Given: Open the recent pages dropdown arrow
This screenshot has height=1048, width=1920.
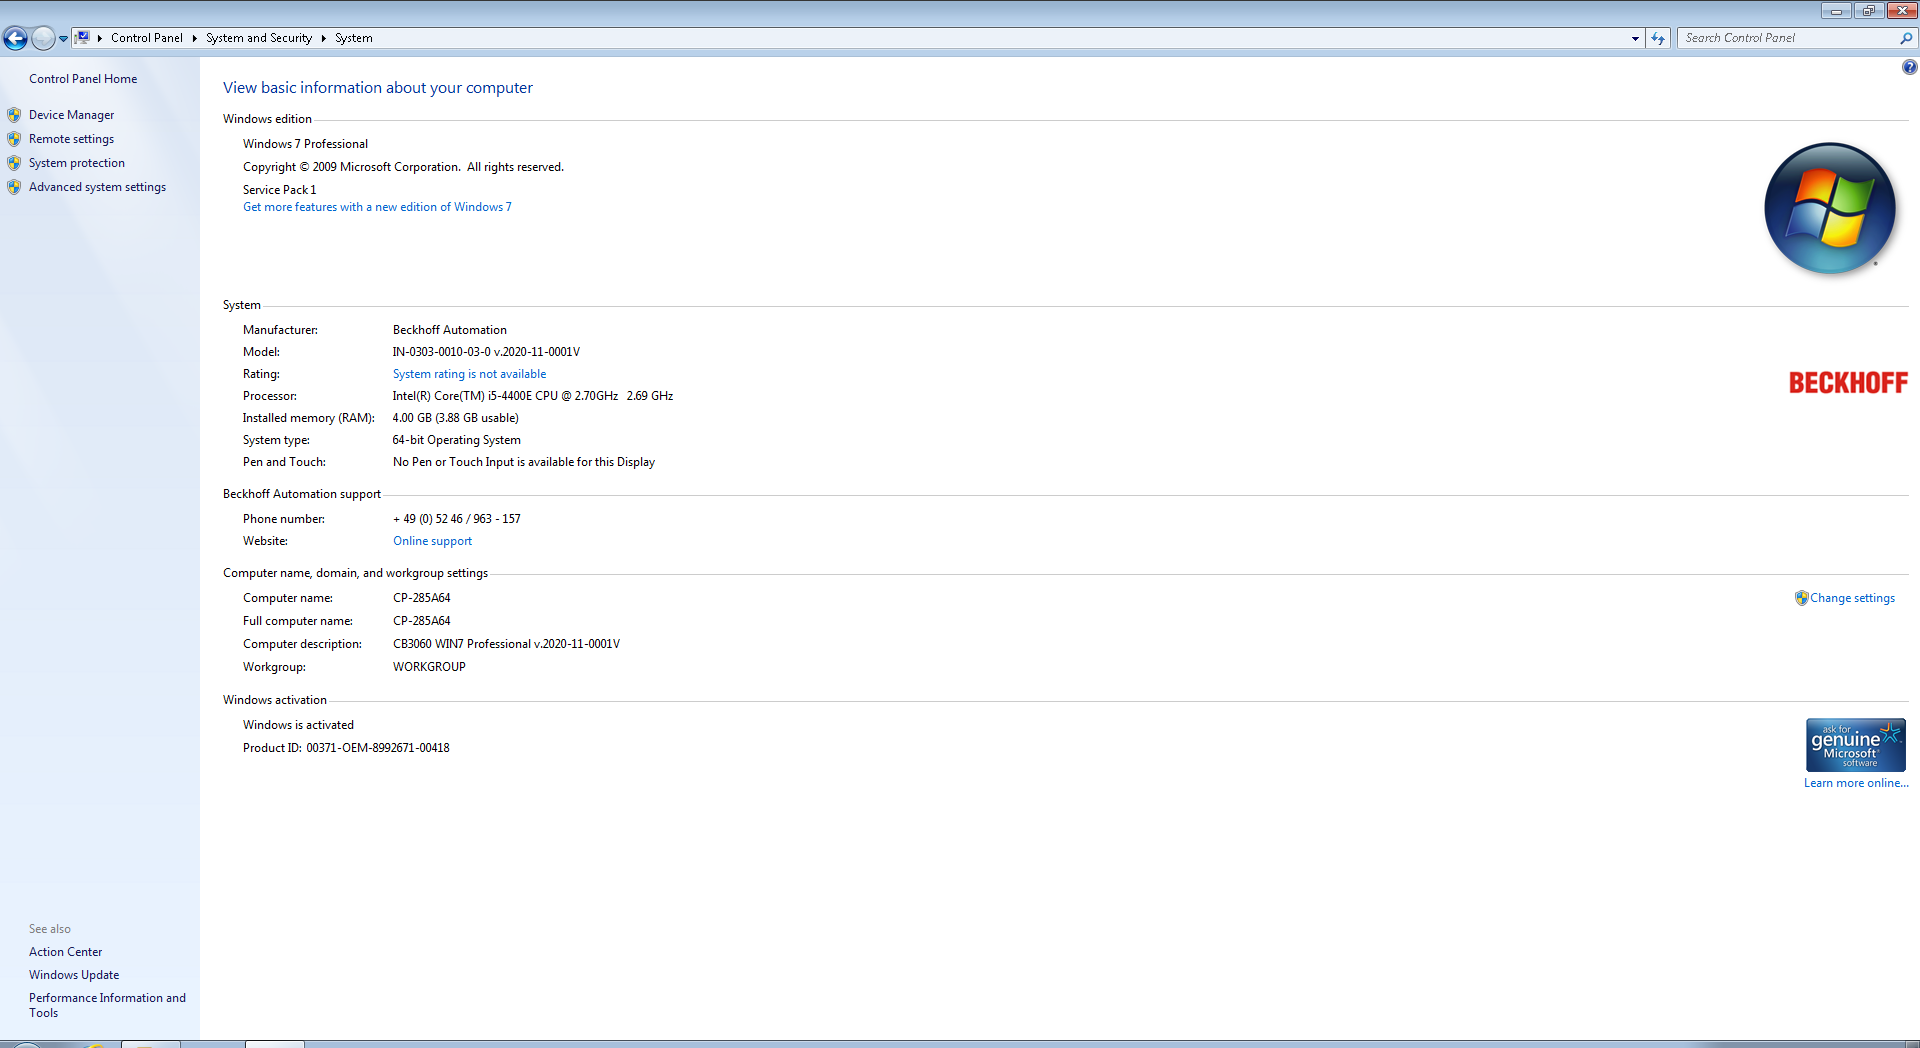Looking at the screenshot, I should pyautogui.click(x=63, y=39).
